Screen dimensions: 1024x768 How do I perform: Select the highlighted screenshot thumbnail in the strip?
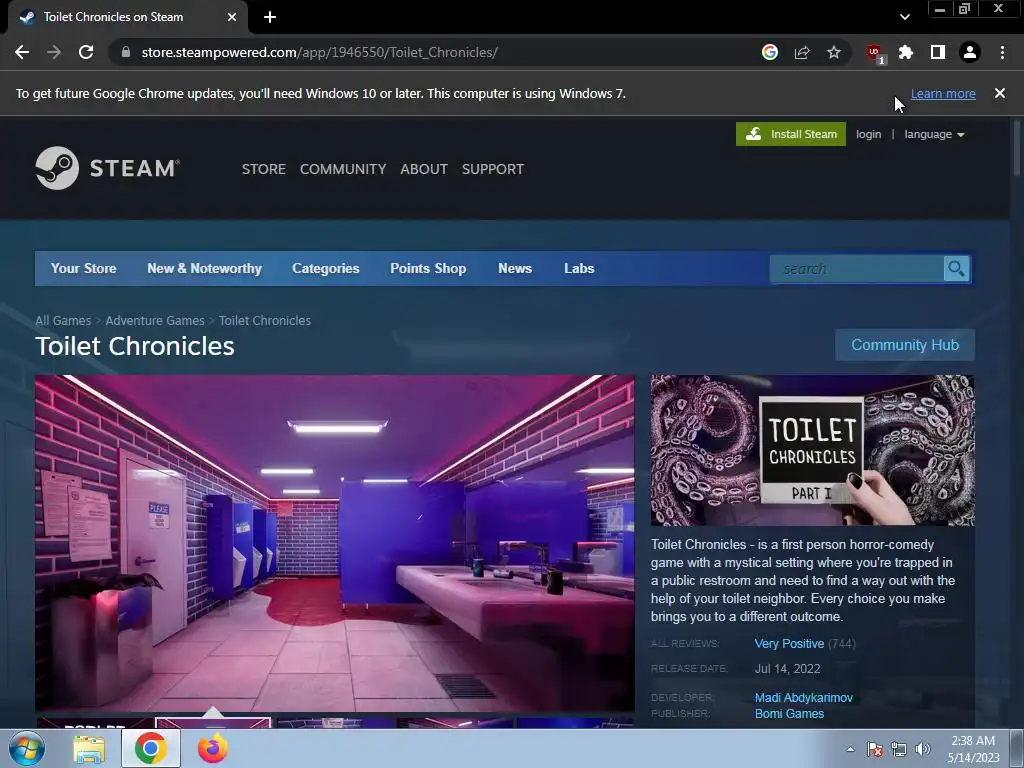pyautogui.click(x=213, y=722)
